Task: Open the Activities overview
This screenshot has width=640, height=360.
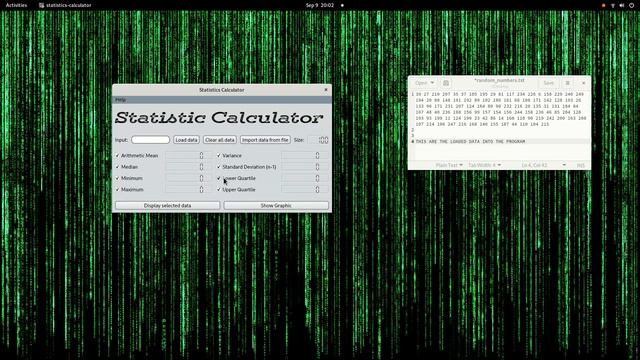Action: tap(16, 5)
